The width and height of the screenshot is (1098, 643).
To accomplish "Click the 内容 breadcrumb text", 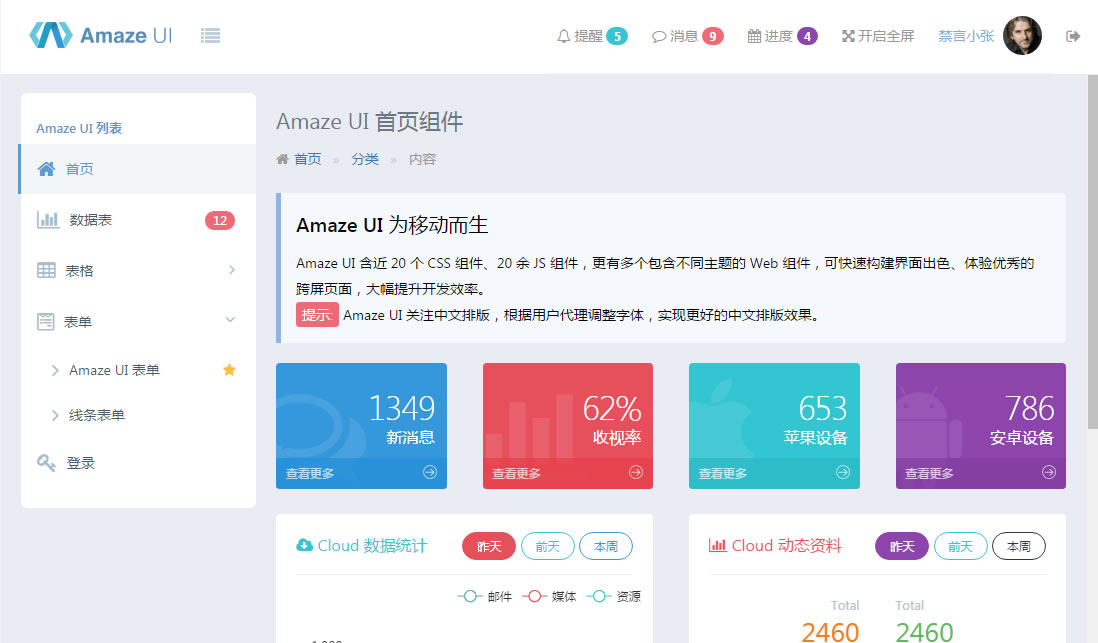I will 422,159.
